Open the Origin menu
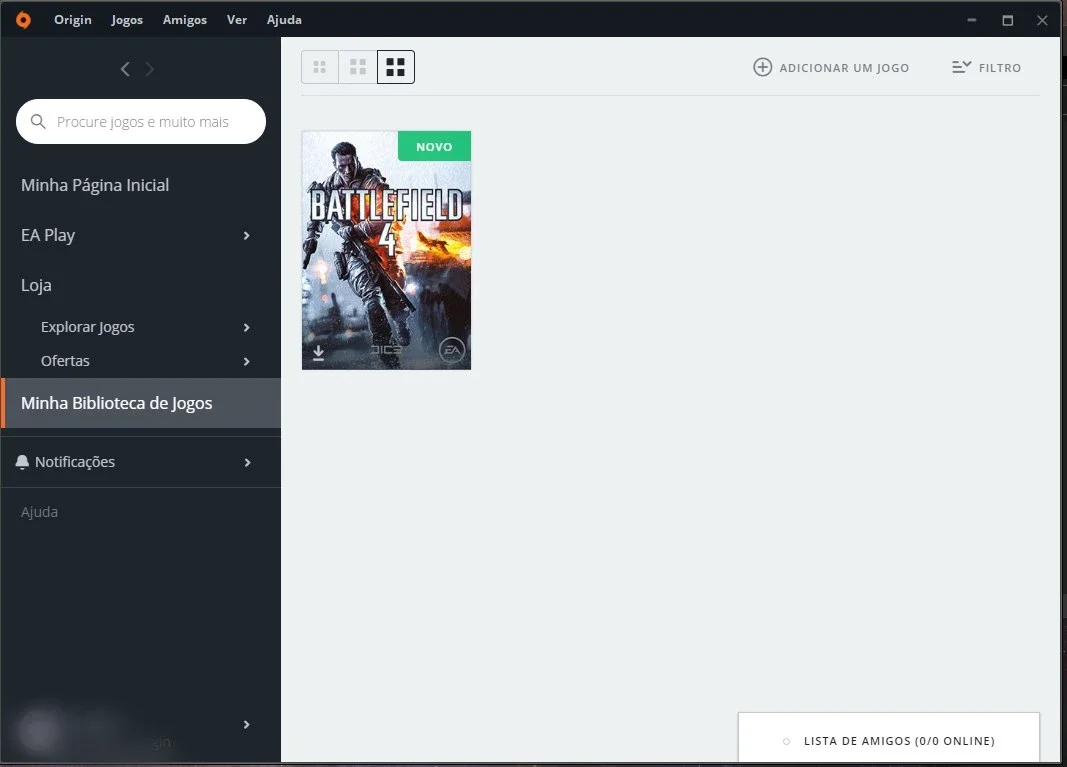This screenshot has height=767, width=1067. tap(73, 20)
